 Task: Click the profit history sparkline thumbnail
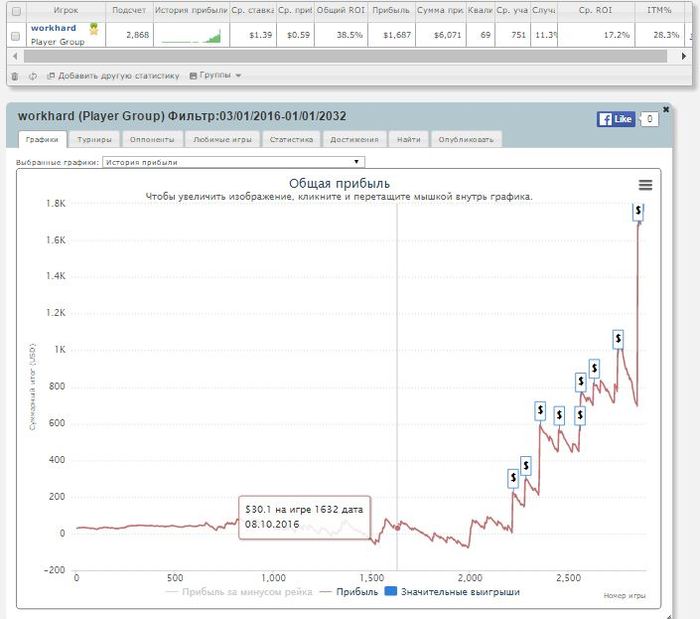(191, 35)
